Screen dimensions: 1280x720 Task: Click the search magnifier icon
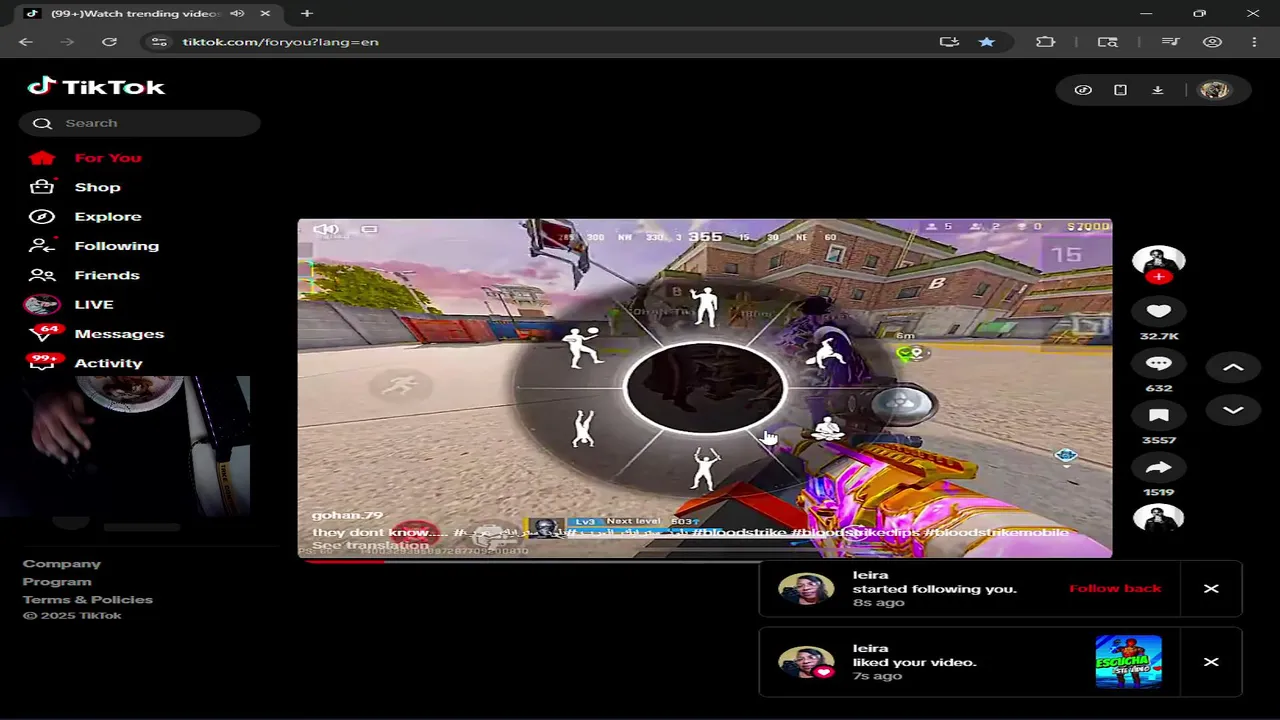pos(42,123)
